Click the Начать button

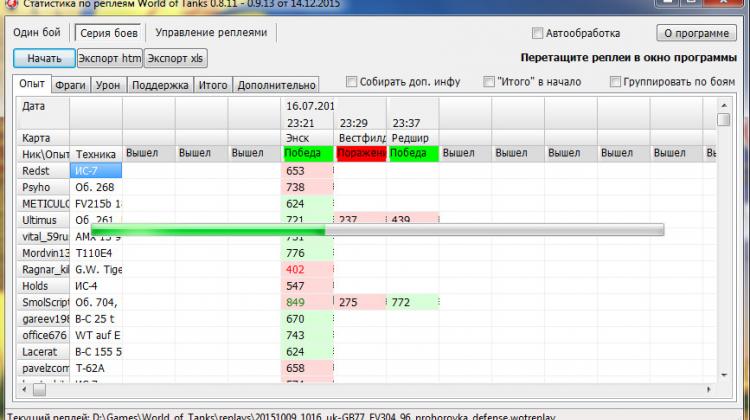(x=44, y=58)
